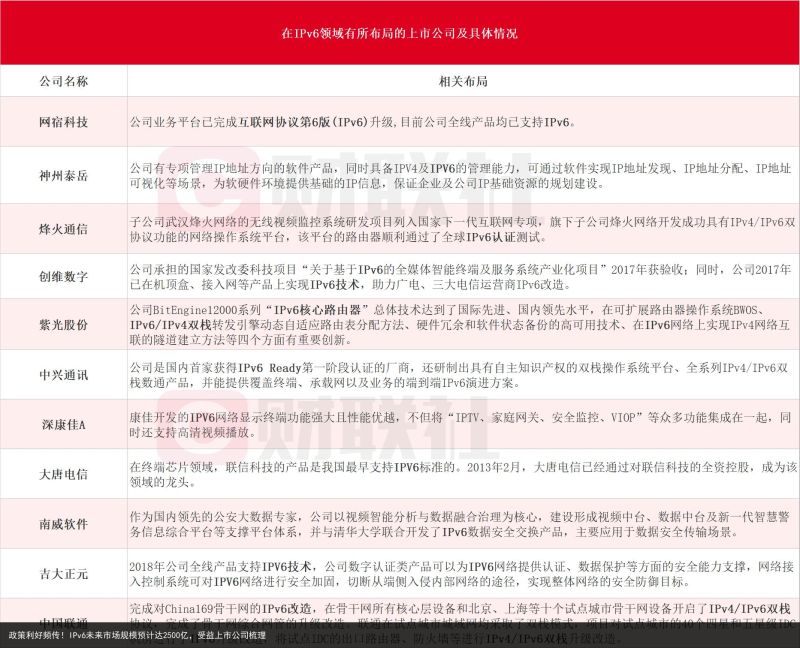Click the company name 中兴通讯
Image resolution: width=800 pixels, height=648 pixels.
(x=64, y=375)
